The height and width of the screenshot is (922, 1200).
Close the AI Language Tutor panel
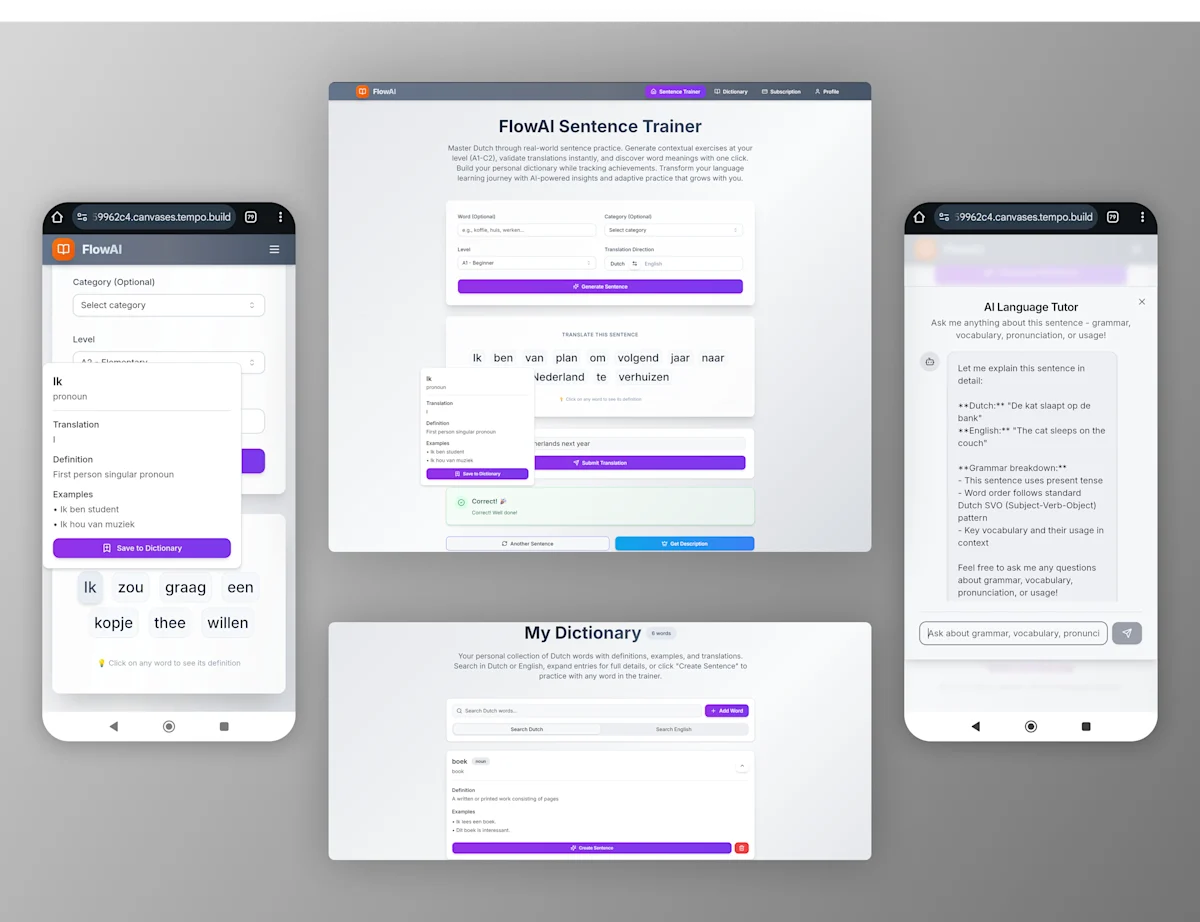coord(1142,301)
